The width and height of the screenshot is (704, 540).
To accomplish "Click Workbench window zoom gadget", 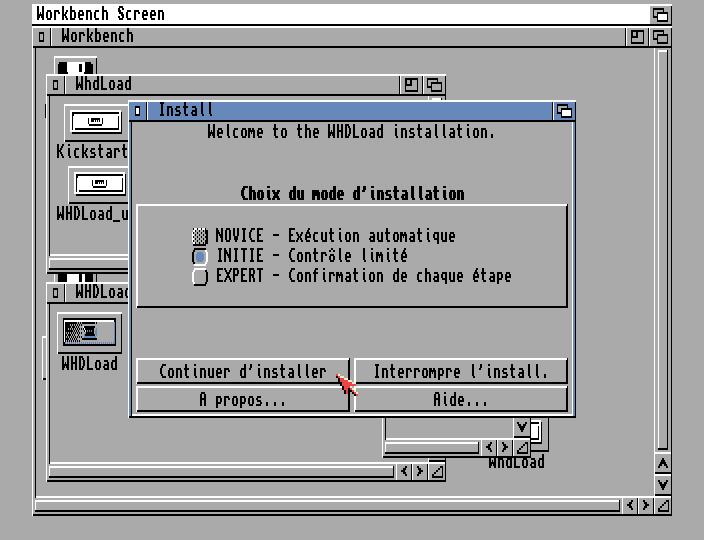I will pyautogui.click(x=637, y=37).
